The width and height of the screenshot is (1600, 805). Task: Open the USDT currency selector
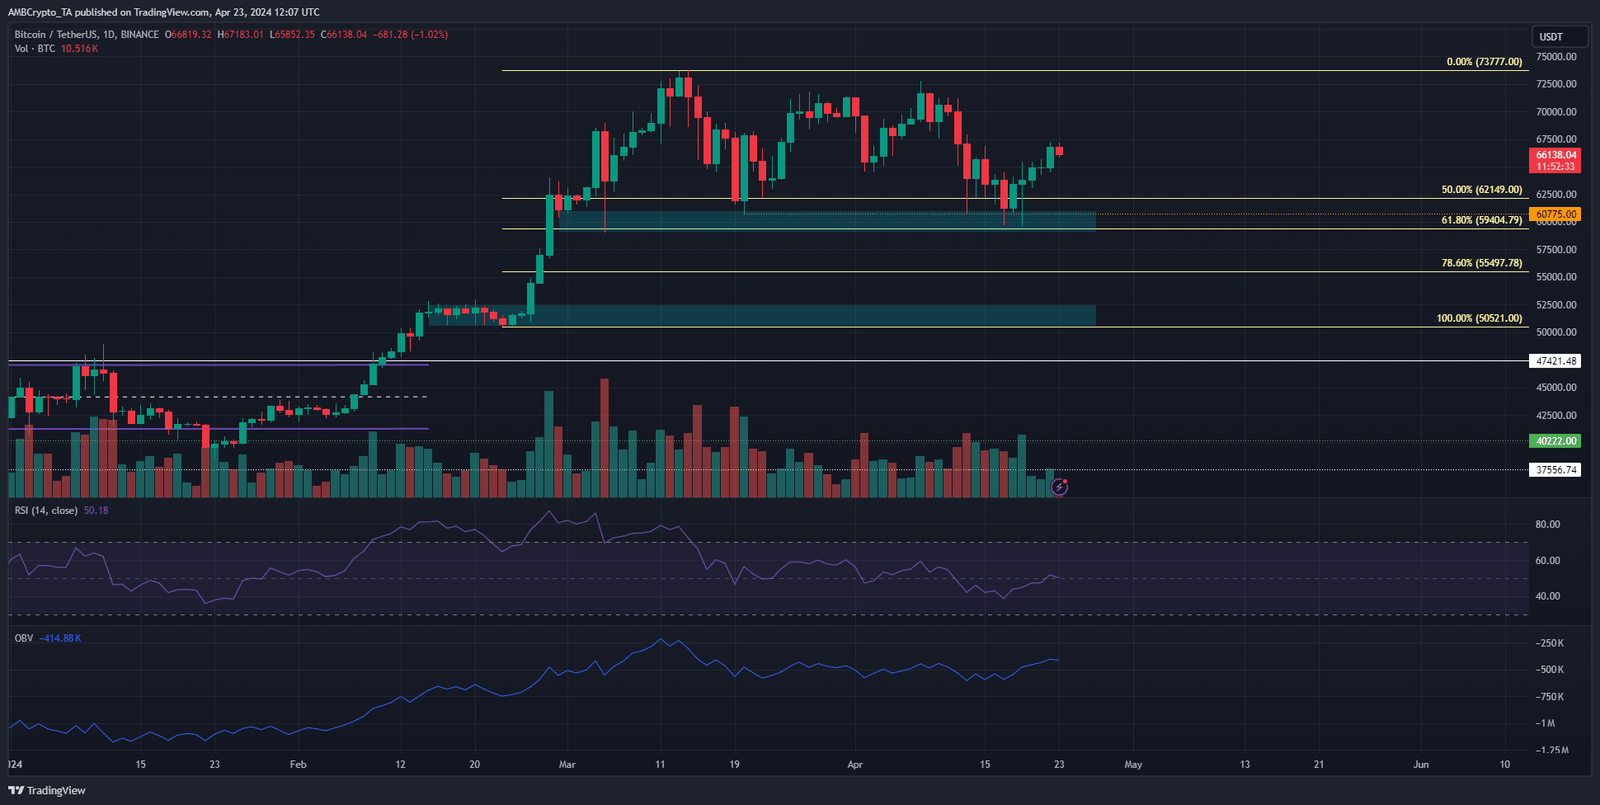point(1559,37)
